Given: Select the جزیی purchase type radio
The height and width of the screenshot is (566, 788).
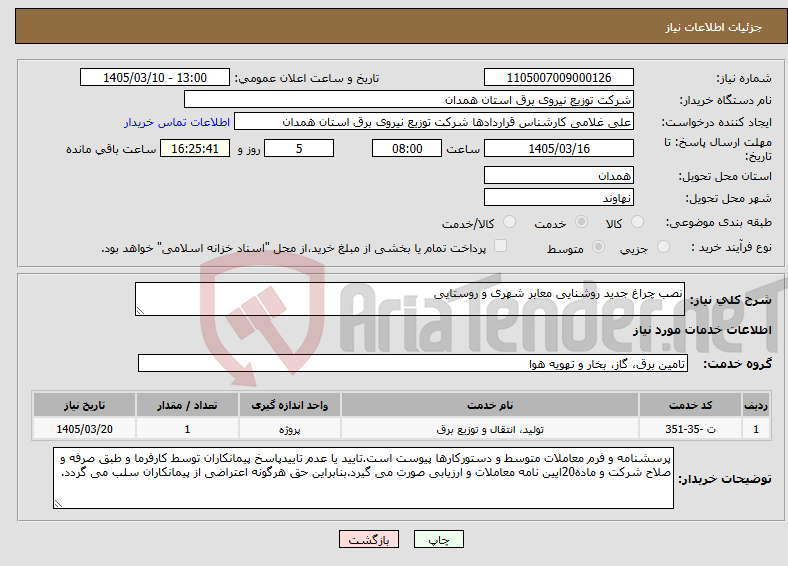Looking at the screenshot, I should [x=663, y=246].
